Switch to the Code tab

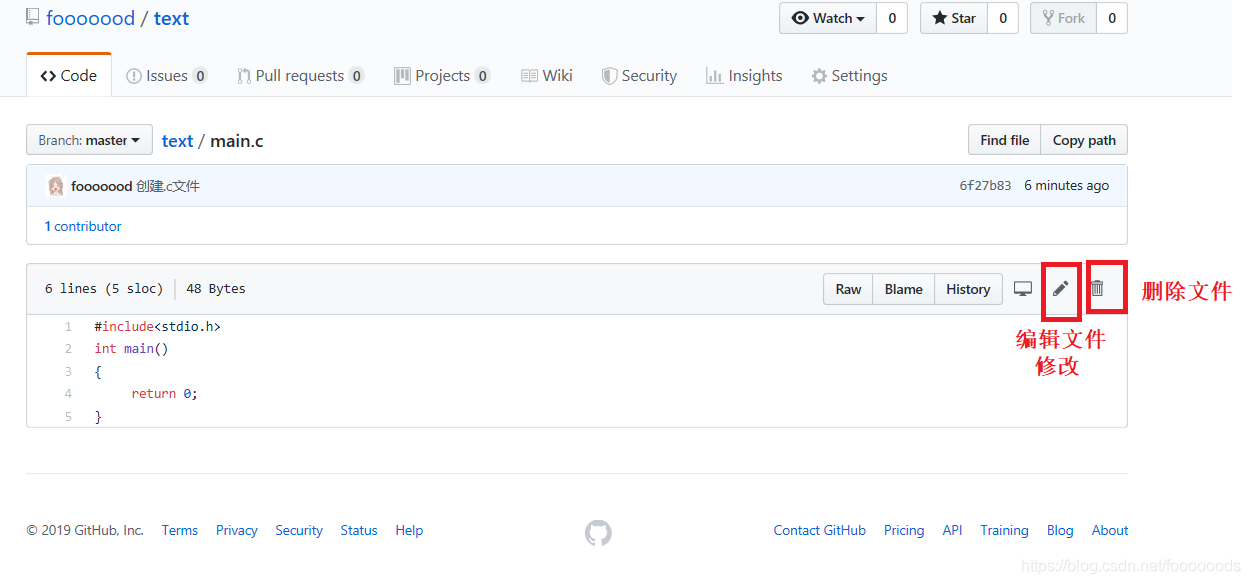pyautogui.click(x=69, y=76)
